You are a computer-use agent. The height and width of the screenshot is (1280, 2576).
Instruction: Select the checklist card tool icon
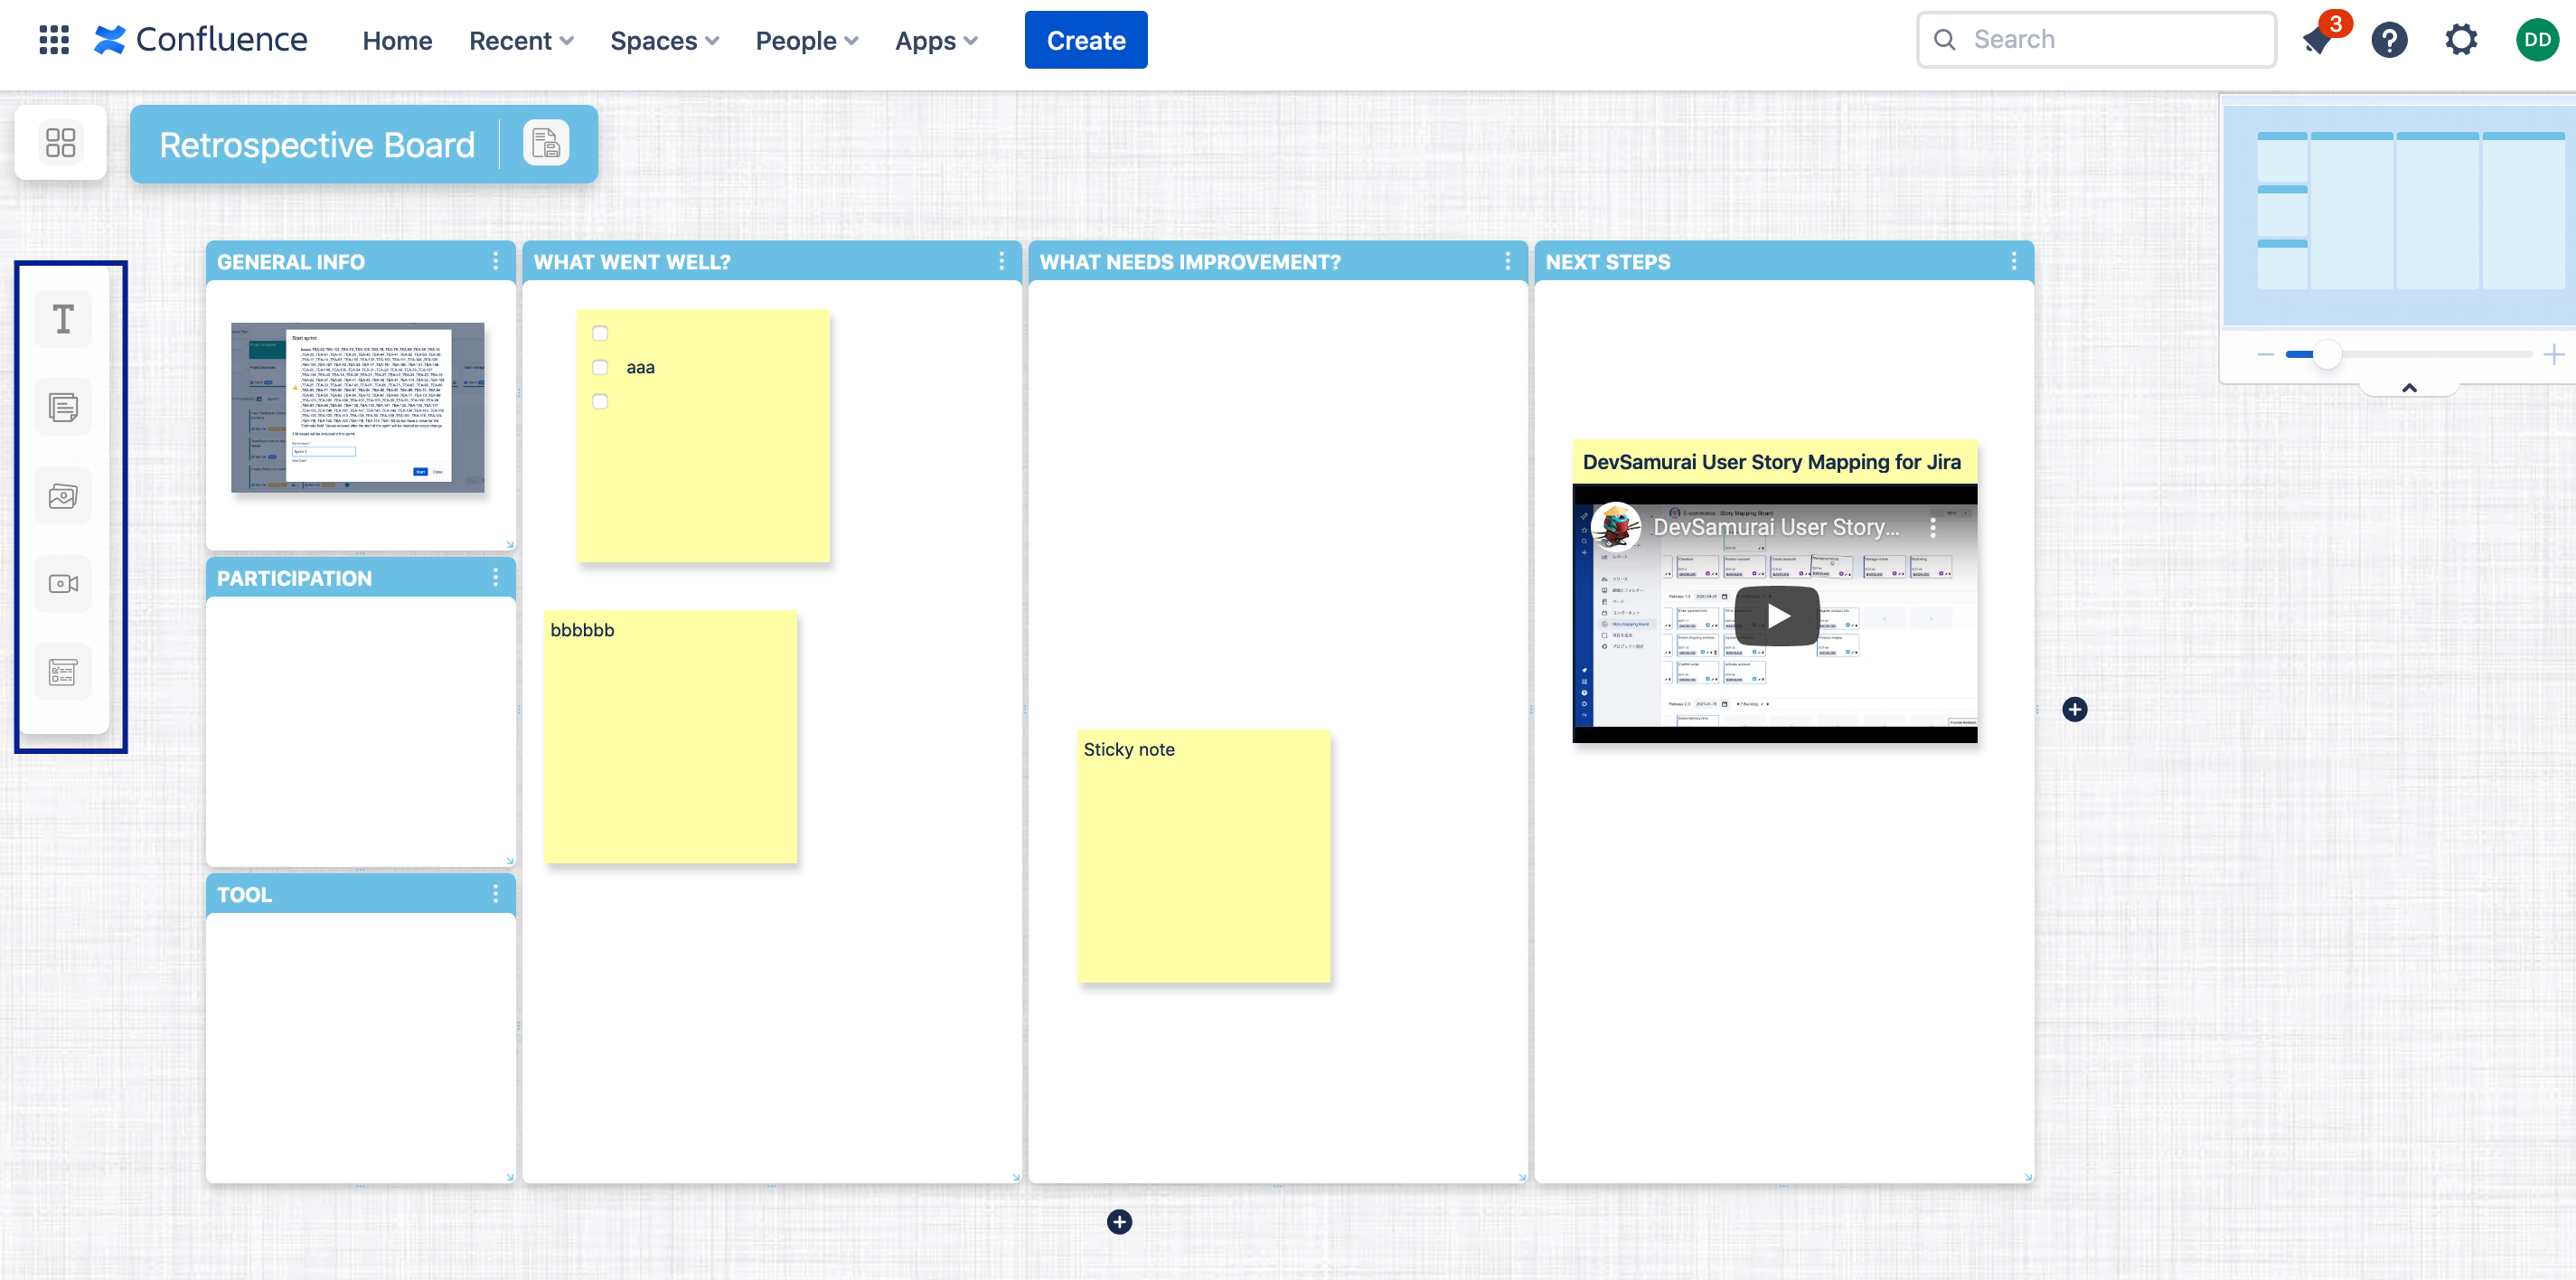(62, 672)
